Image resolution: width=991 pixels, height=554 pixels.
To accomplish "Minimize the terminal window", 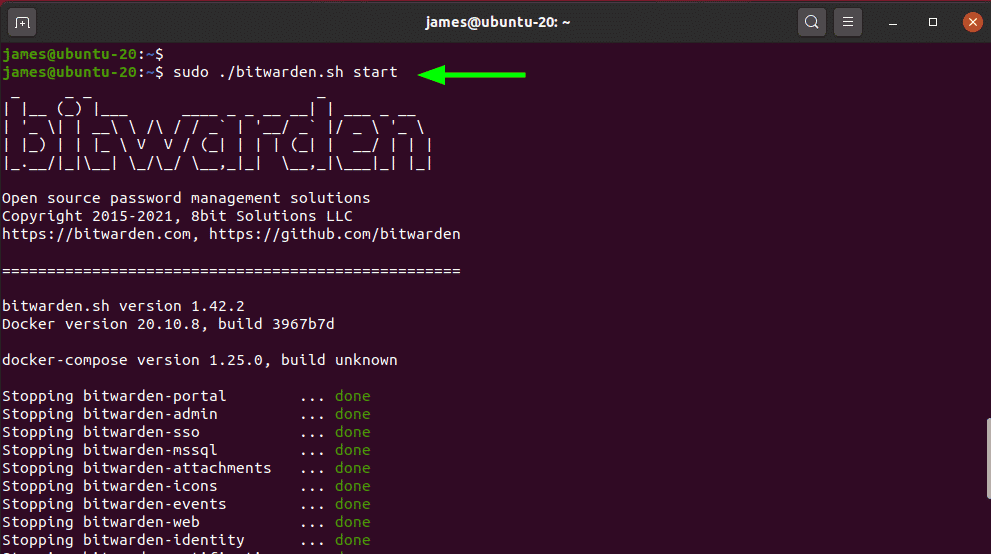I will [893, 23].
